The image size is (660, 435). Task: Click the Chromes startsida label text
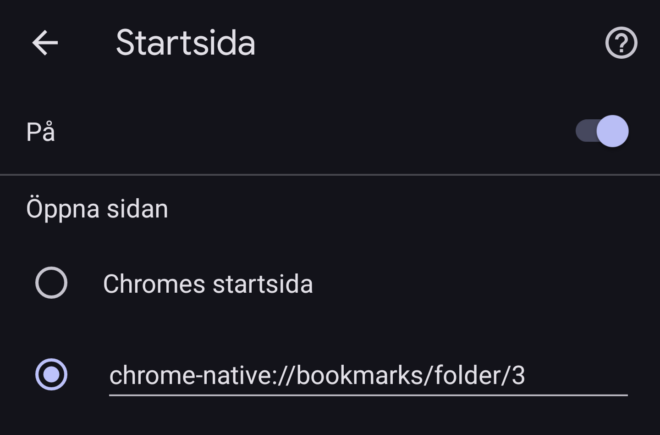pyautogui.click(x=208, y=284)
